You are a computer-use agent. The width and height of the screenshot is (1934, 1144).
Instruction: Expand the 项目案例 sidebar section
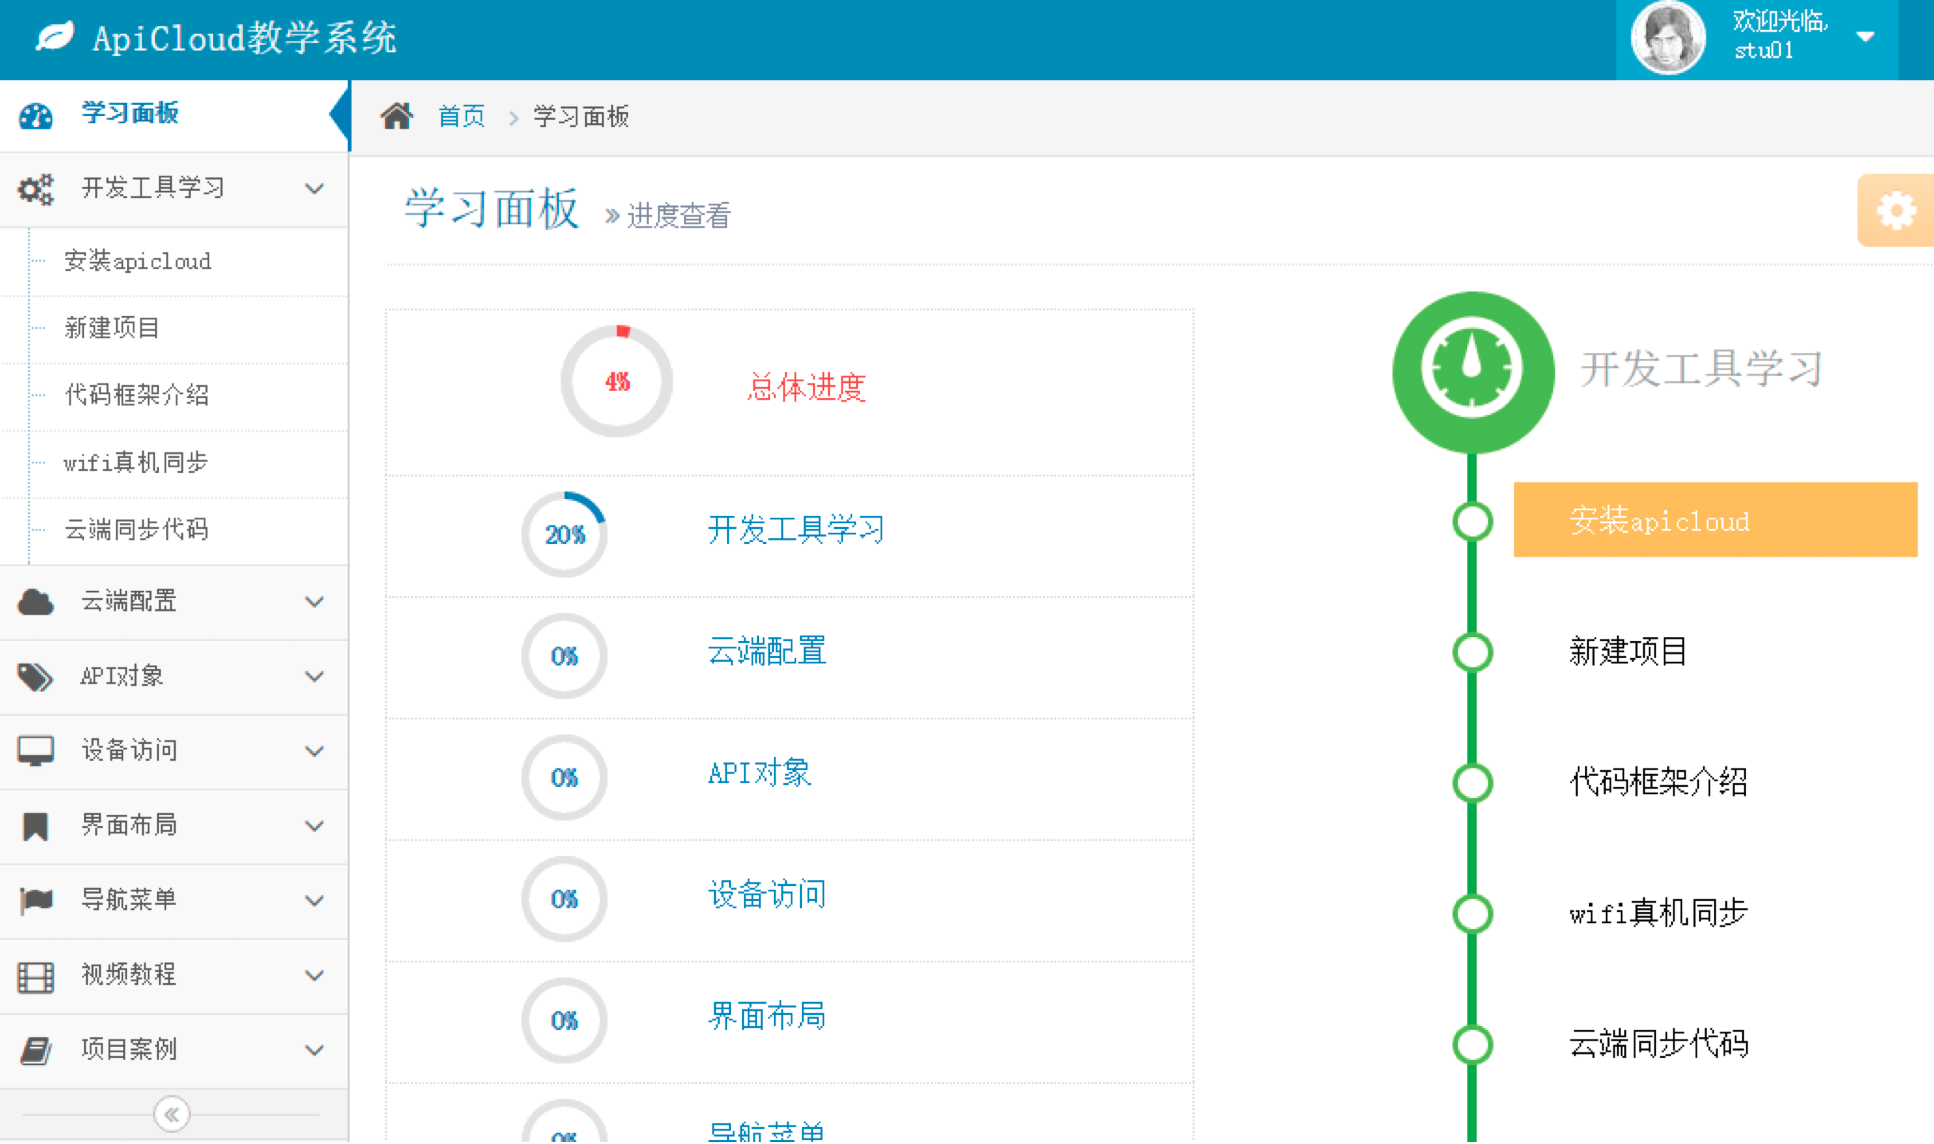click(314, 1050)
